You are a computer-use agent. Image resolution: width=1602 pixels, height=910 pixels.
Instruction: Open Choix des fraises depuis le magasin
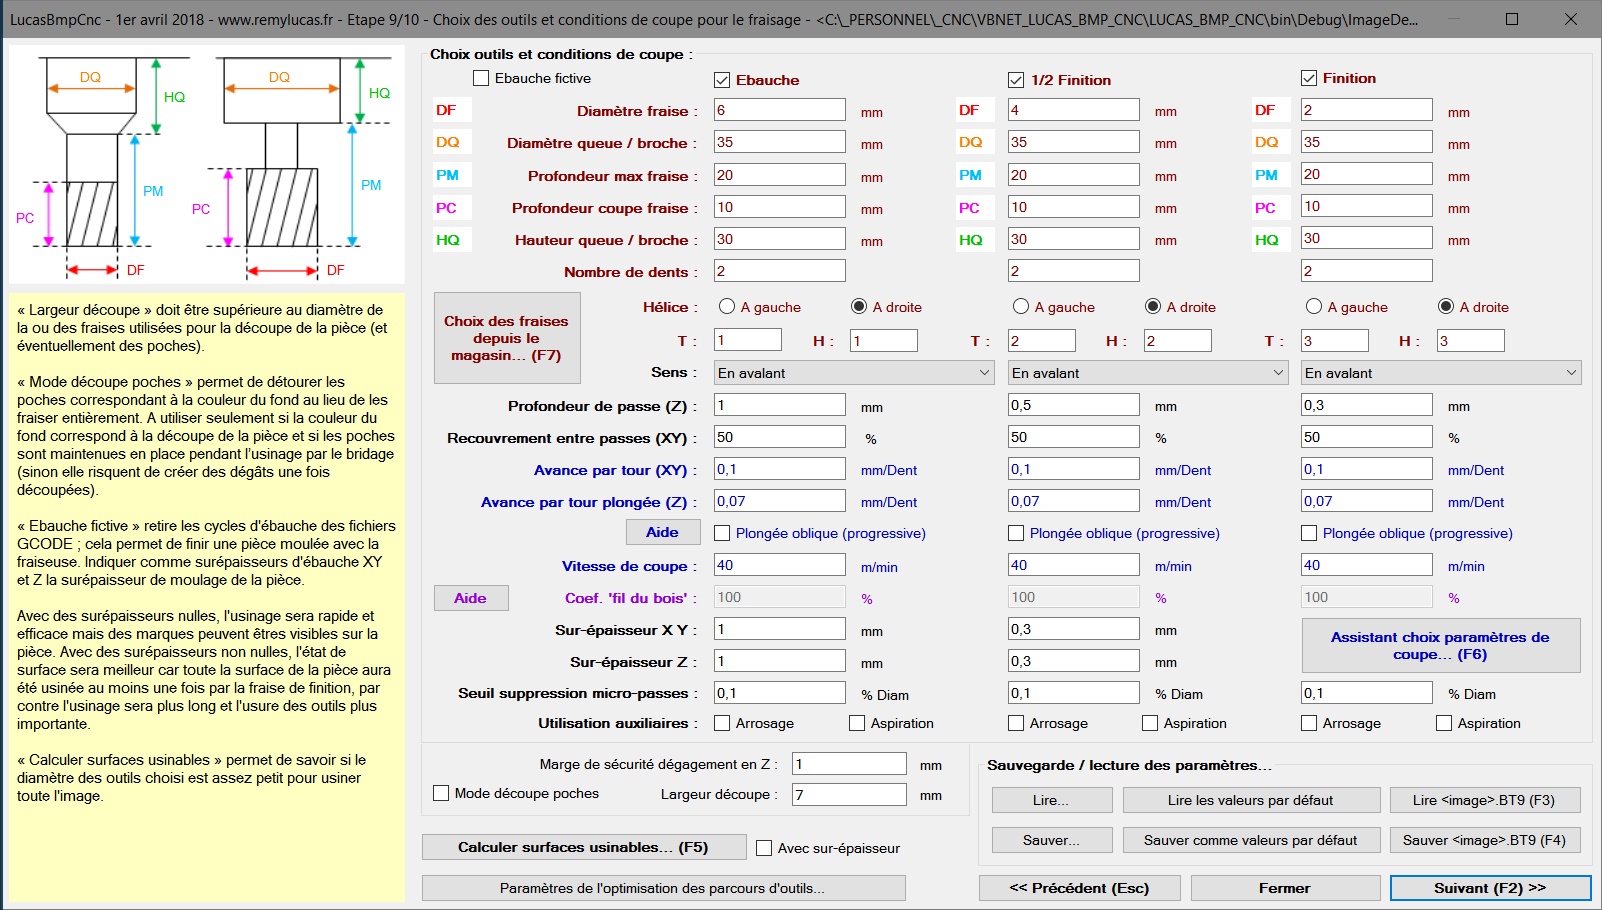pyautogui.click(x=507, y=338)
